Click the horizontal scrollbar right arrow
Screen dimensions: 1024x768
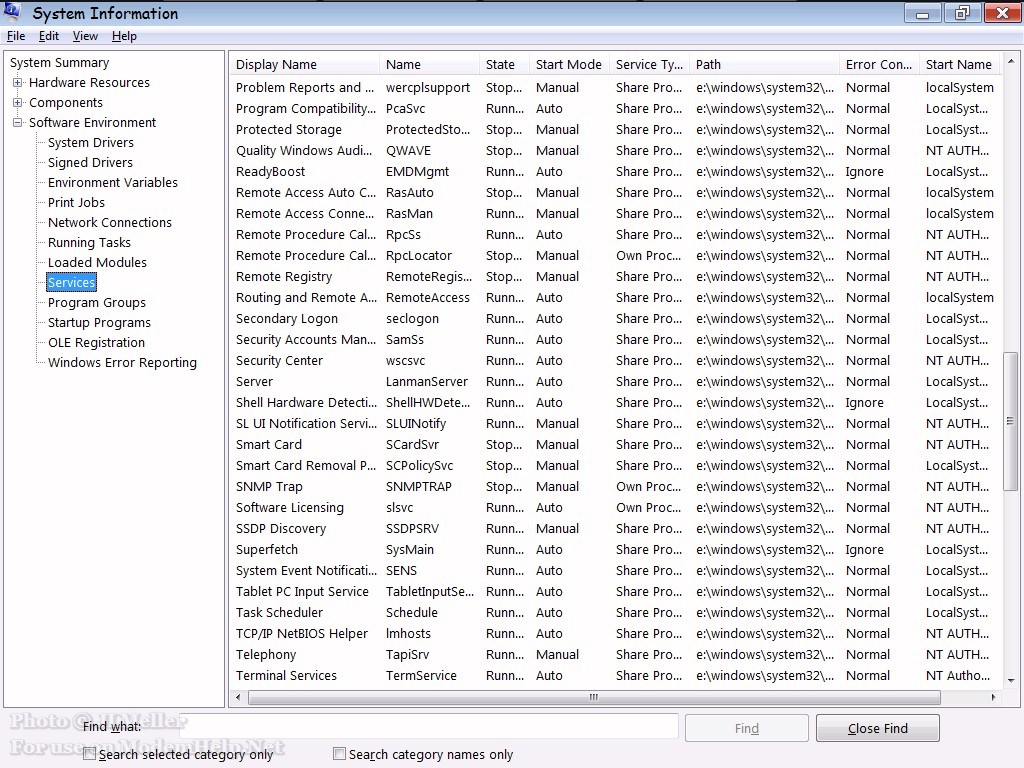[993, 697]
